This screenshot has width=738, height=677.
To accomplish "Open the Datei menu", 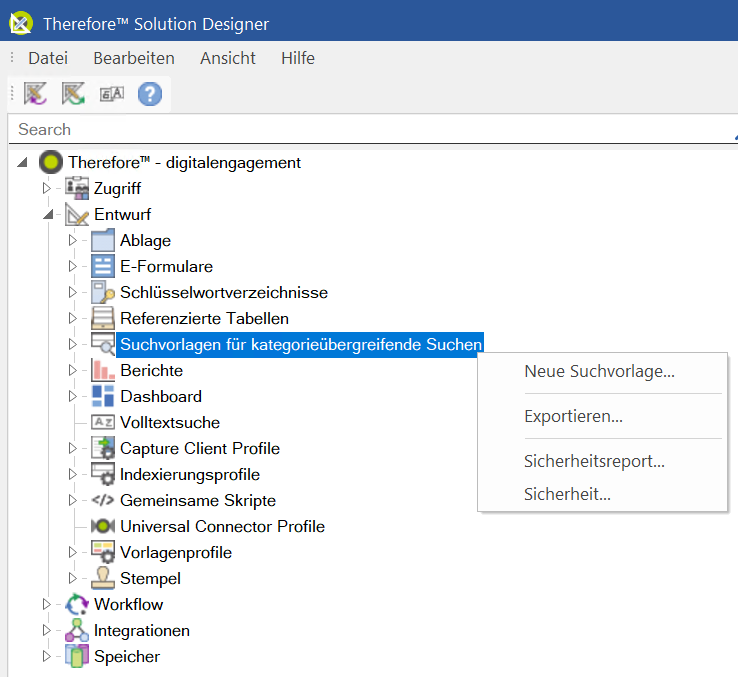I will tap(48, 58).
